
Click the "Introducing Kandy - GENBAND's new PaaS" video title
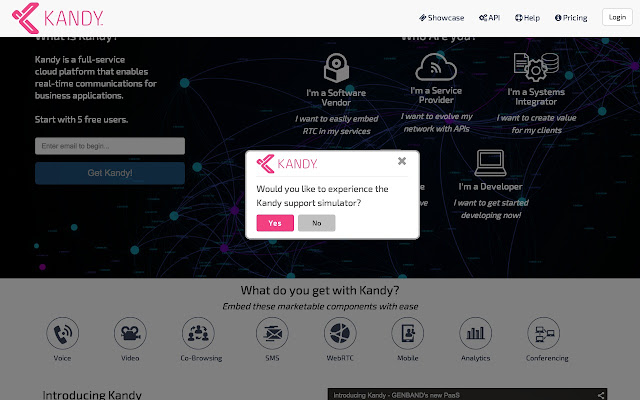coord(396,395)
